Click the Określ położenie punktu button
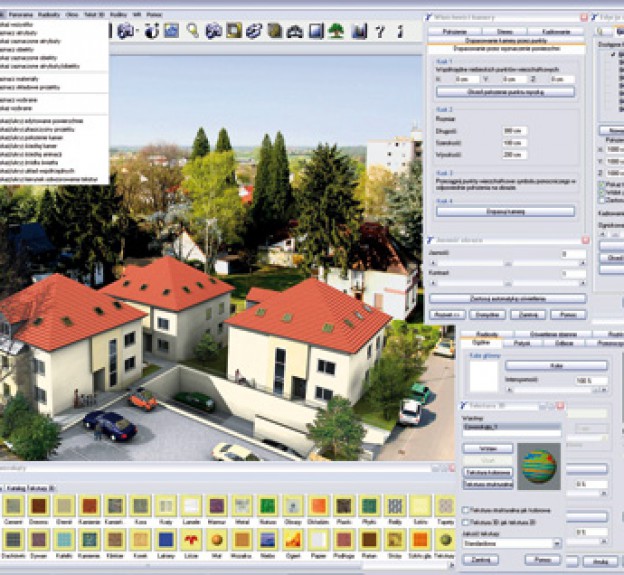The height and width of the screenshot is (575, 624). point(505,92)
